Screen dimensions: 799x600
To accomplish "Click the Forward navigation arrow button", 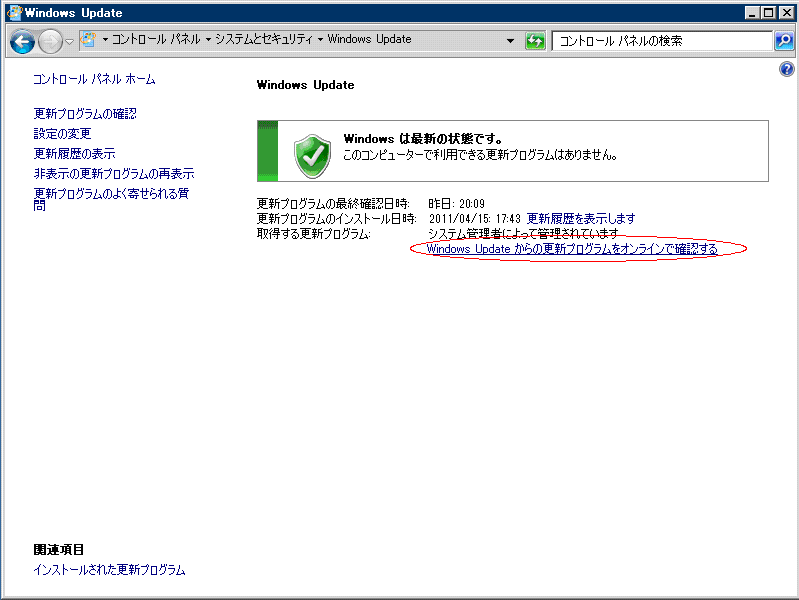I will point(50,41).
